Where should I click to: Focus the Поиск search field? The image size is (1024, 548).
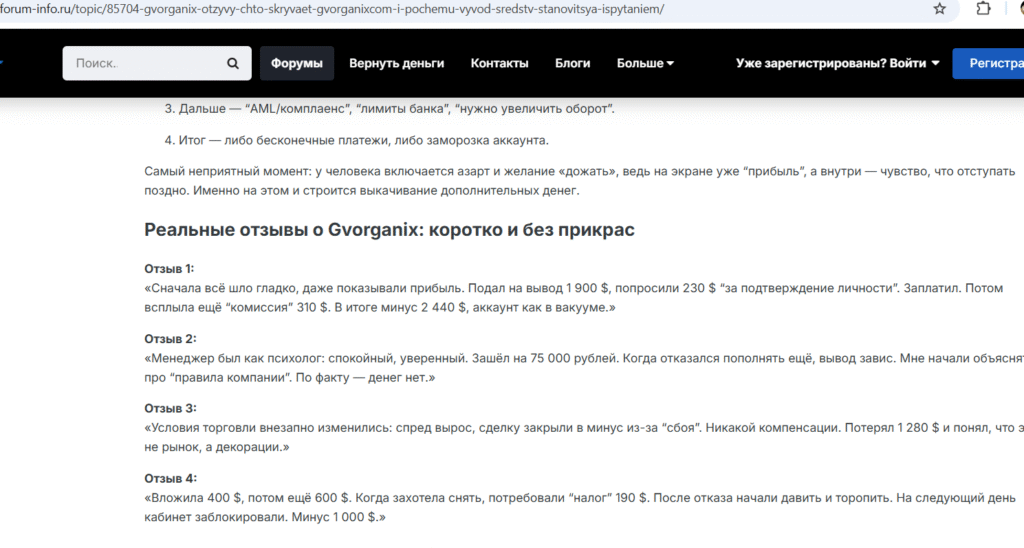coord(145,63)
